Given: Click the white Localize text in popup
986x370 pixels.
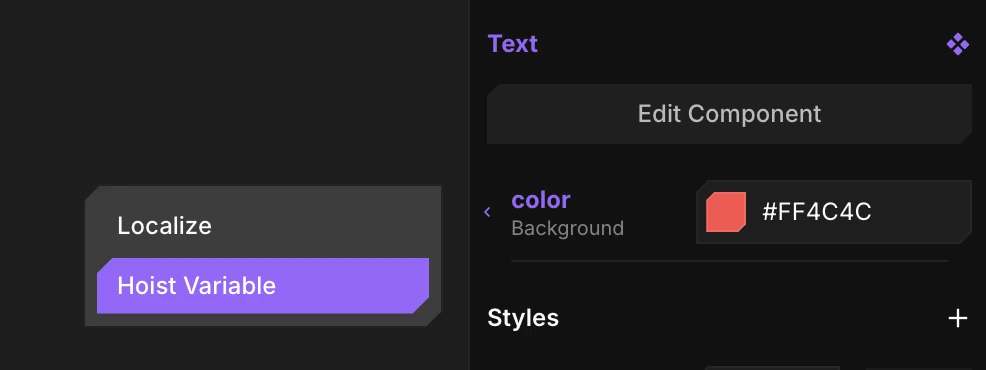Looking at the screenshot, I should (x=164, y=226).
